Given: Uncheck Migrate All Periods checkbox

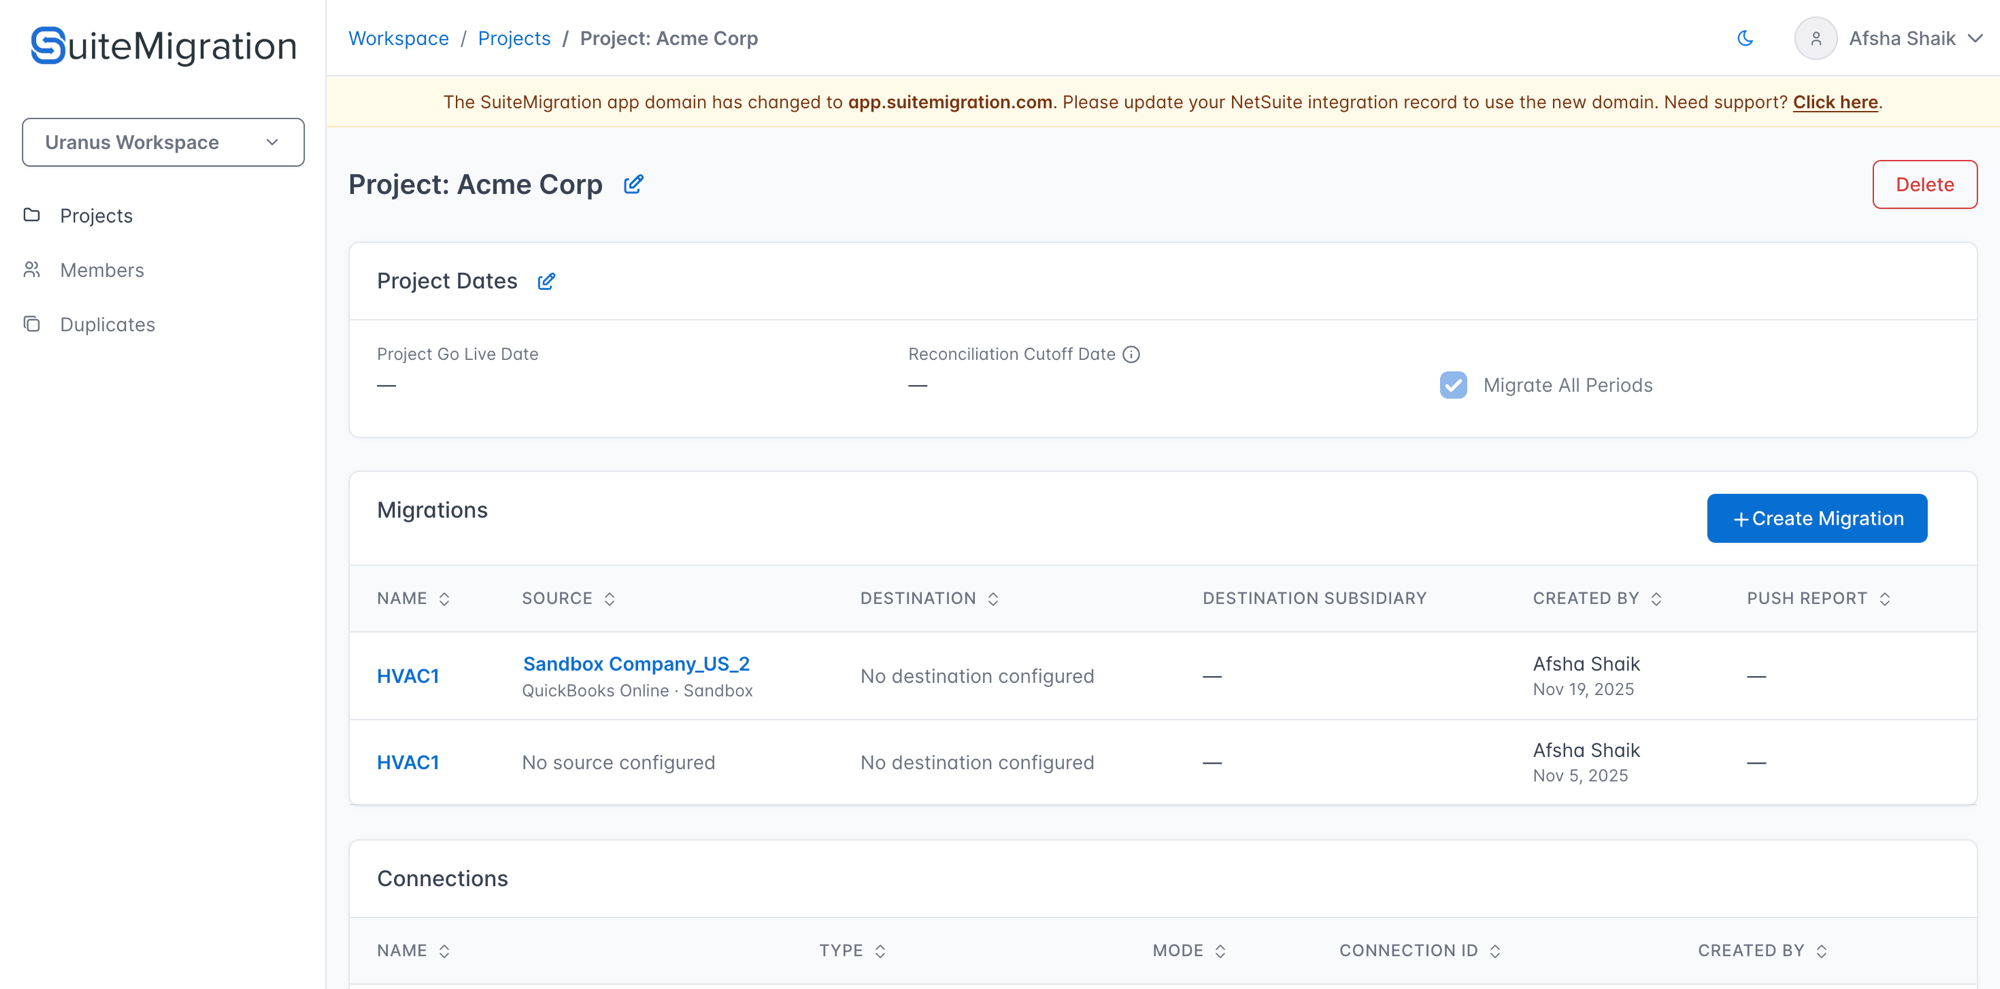Looking at the screenshot, I should tap(1453, 385).
